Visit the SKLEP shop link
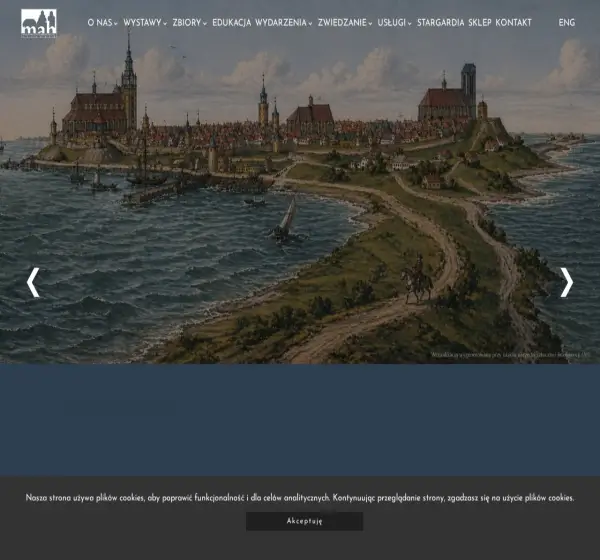600x560 pixels. pyautogui.click(x=480, y=23)
